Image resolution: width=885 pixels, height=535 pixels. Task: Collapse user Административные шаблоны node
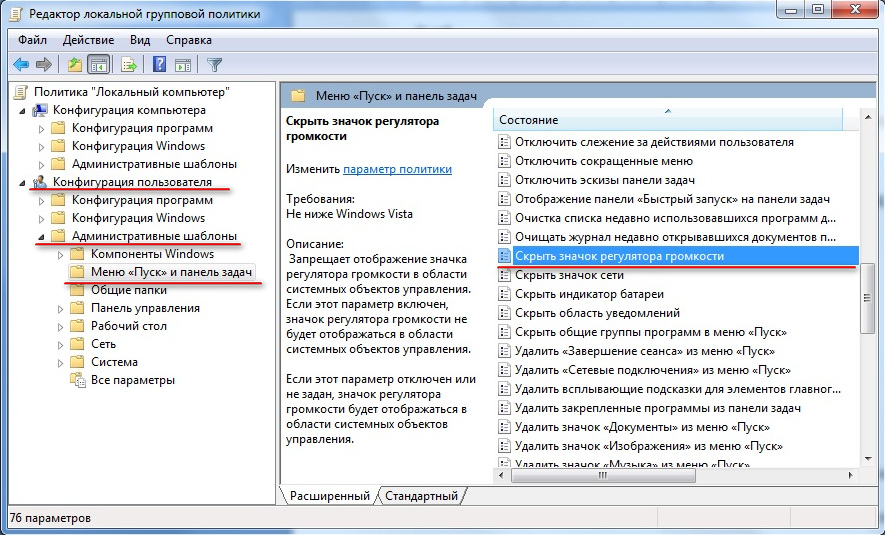[41, 237]
